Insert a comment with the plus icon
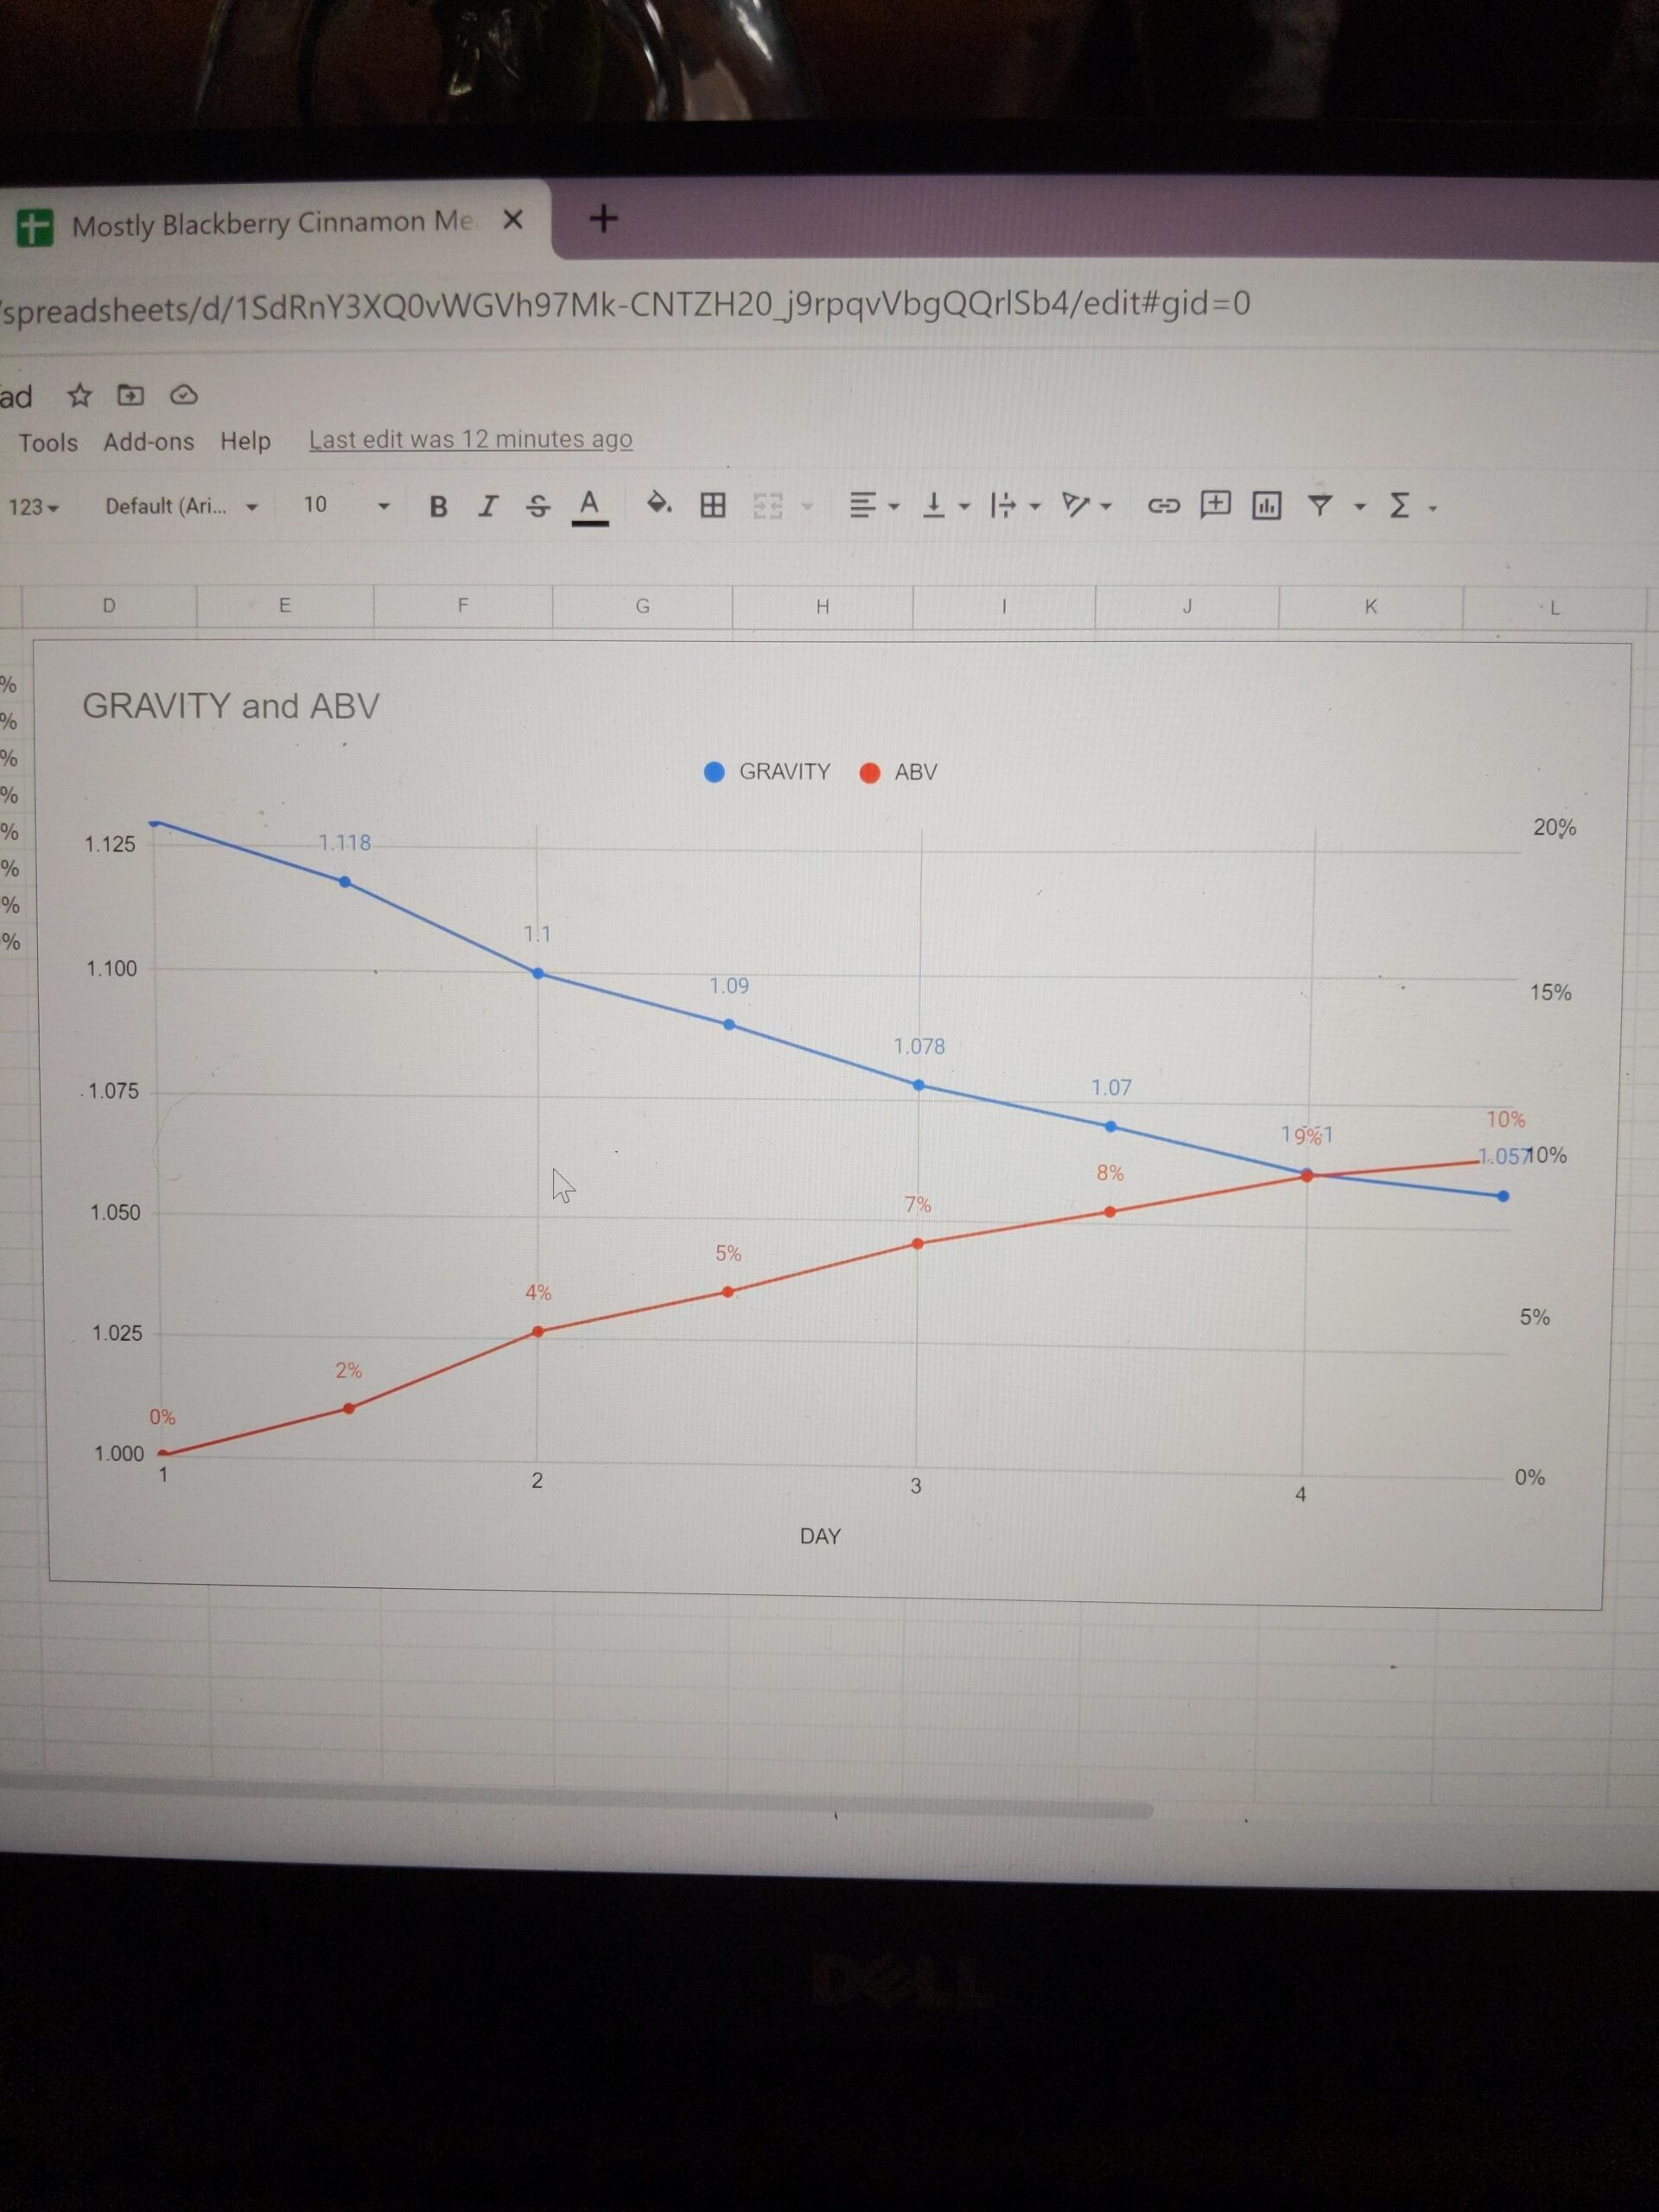The width and height of the screenshot is (1659, 2212). point(1215,504)
